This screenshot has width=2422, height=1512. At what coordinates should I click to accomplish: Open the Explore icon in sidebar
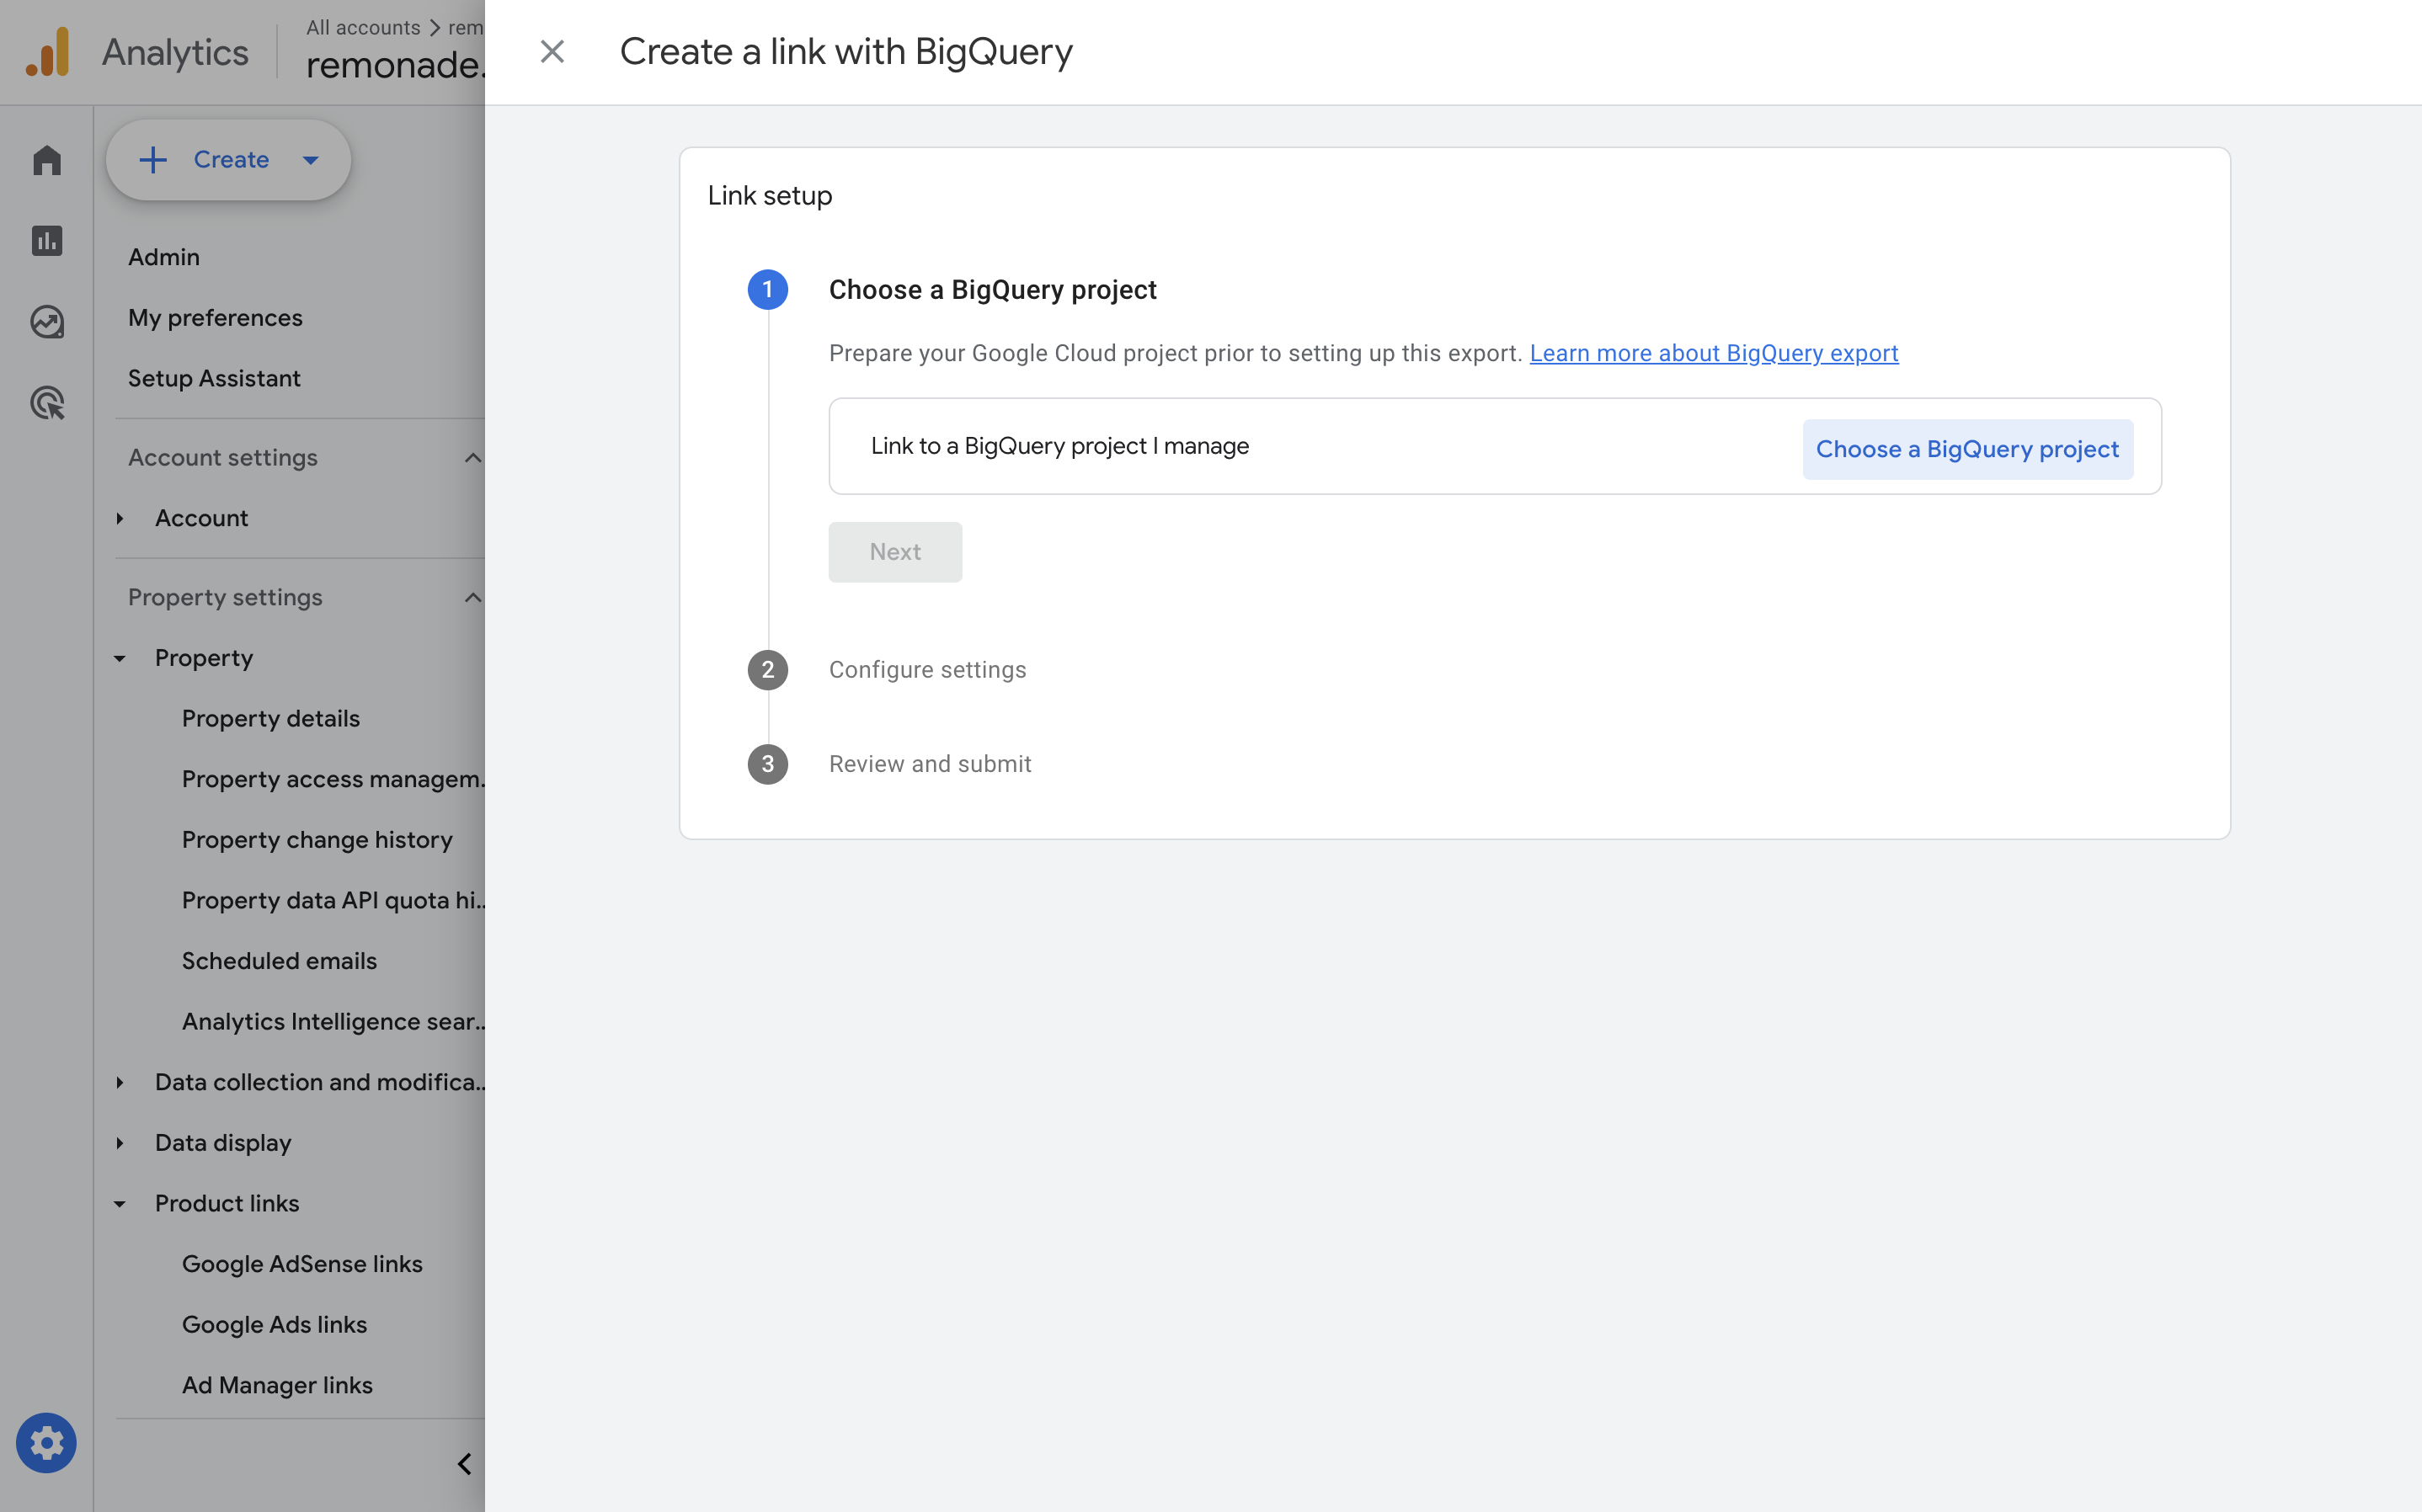coord(47,322)
